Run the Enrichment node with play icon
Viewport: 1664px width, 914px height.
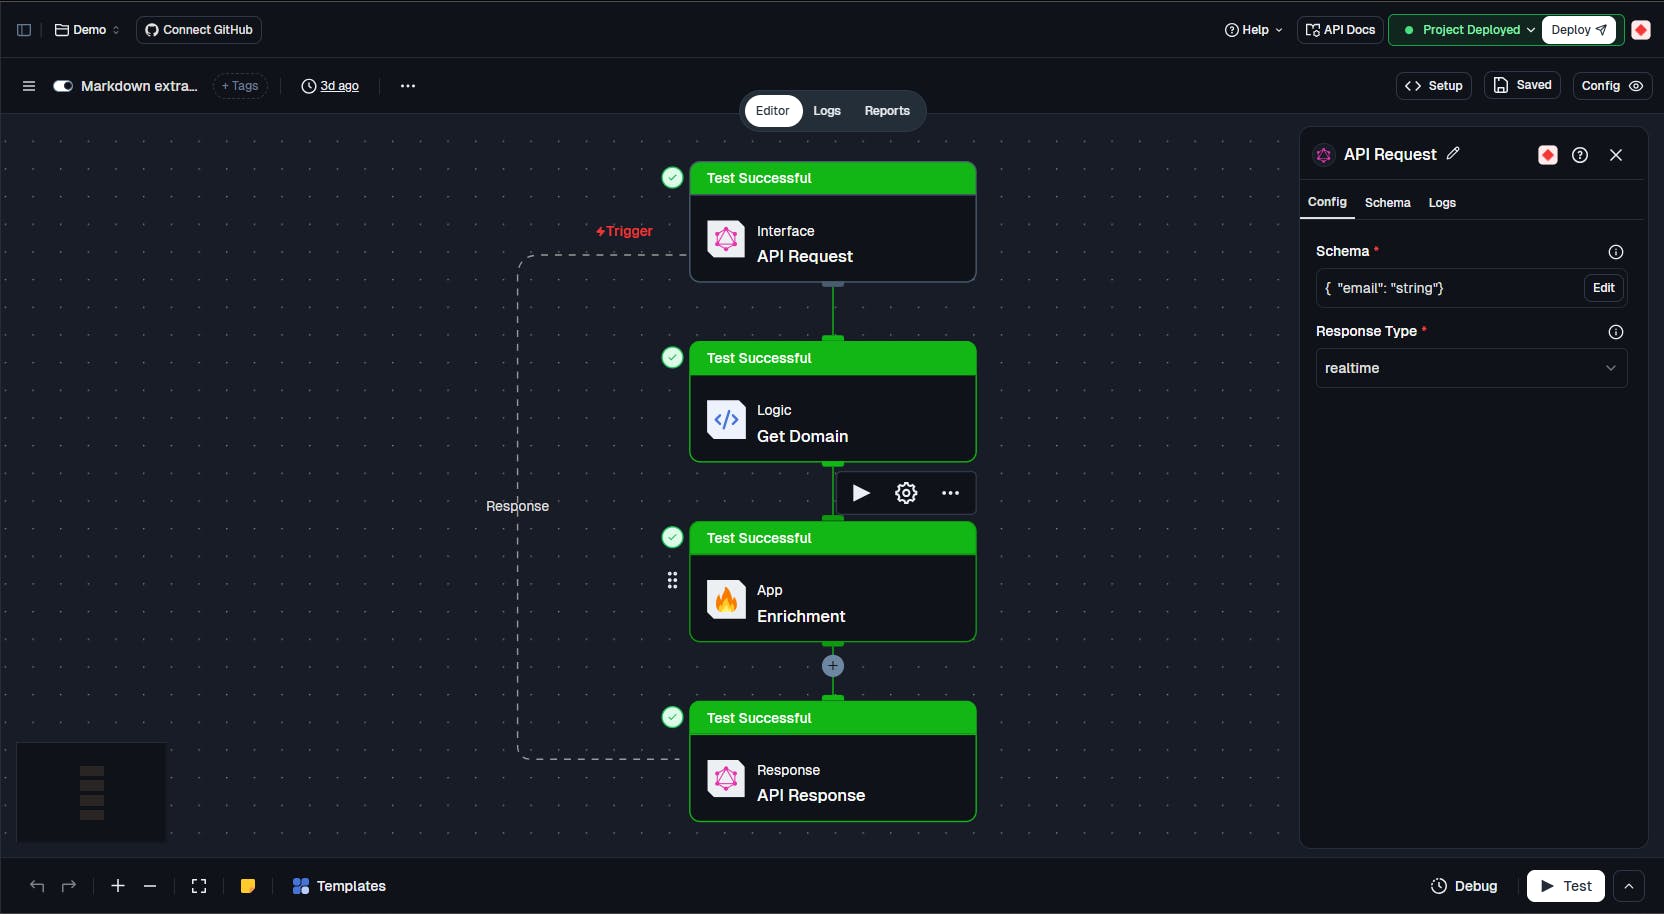click(x=861, y=493)
